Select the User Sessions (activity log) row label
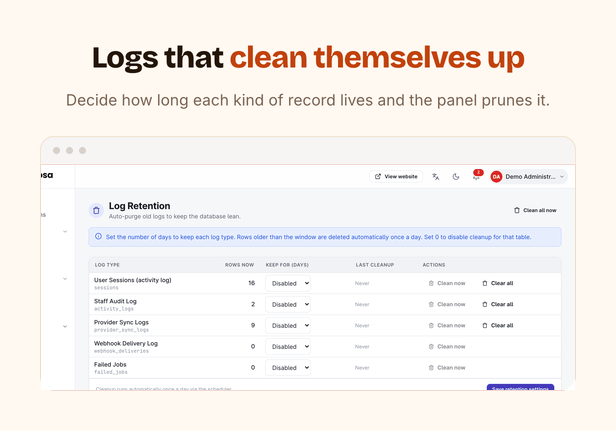616x431 pixels. point(132,280)
